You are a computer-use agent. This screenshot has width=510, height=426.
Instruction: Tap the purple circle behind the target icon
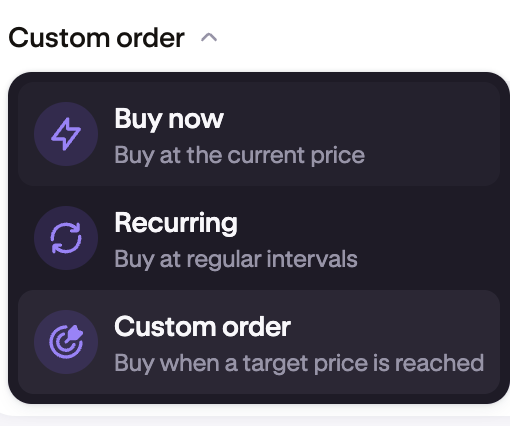(66, 342)
